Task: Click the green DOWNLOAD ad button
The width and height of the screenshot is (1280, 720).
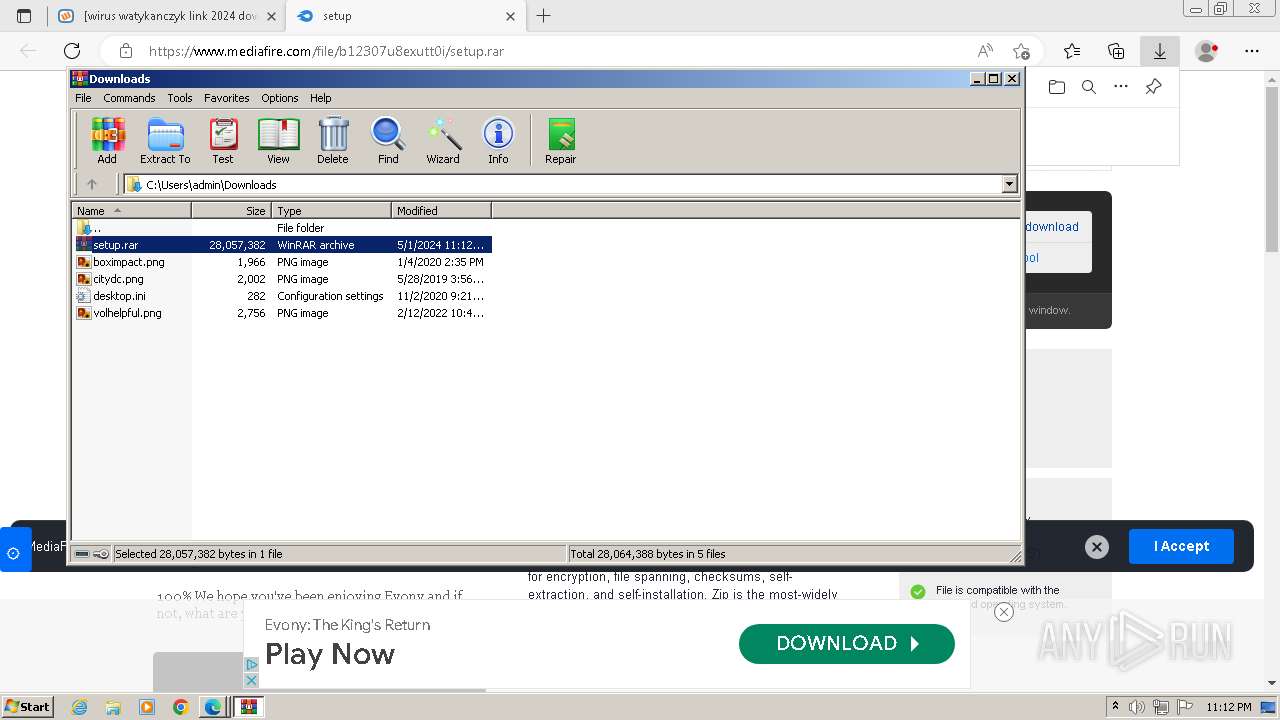Action: (x=847, y=644)
